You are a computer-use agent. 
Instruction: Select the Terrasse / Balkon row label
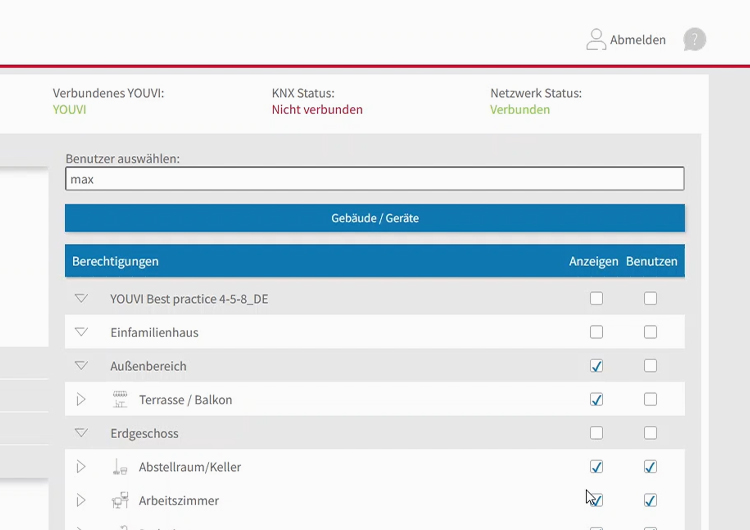186,400
